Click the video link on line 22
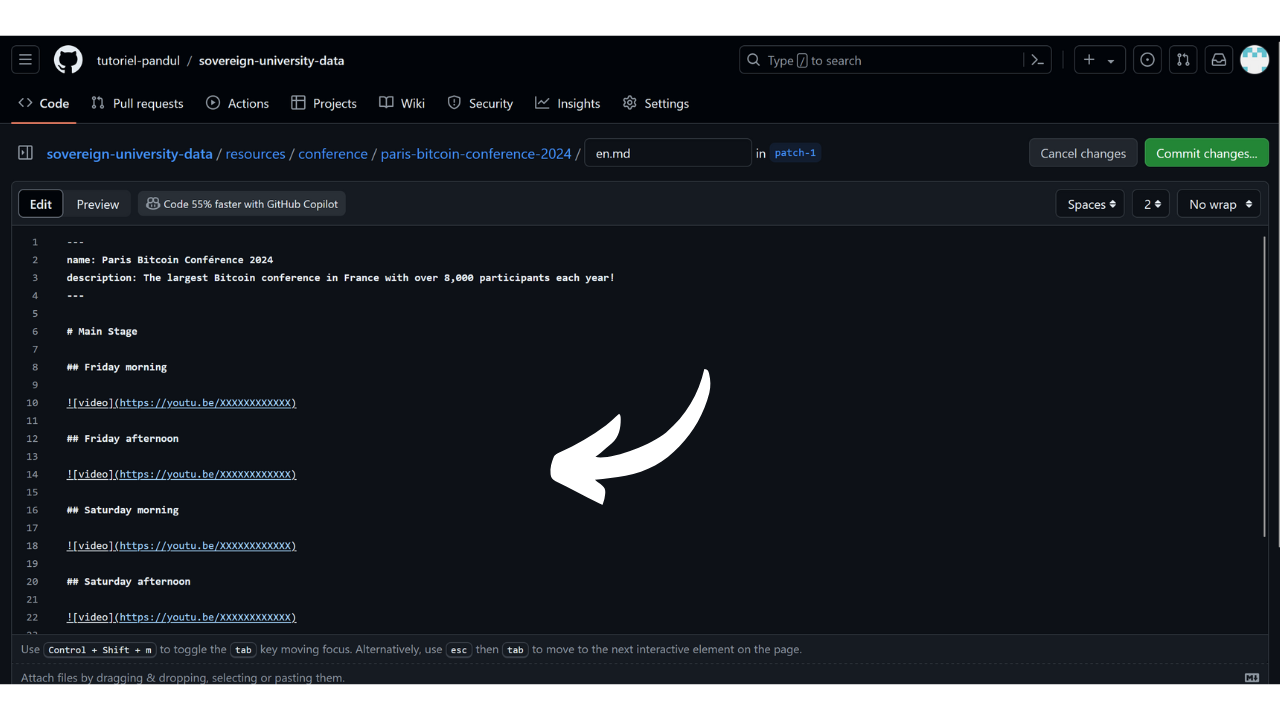The image size is (1280, 720). point(182,617)
